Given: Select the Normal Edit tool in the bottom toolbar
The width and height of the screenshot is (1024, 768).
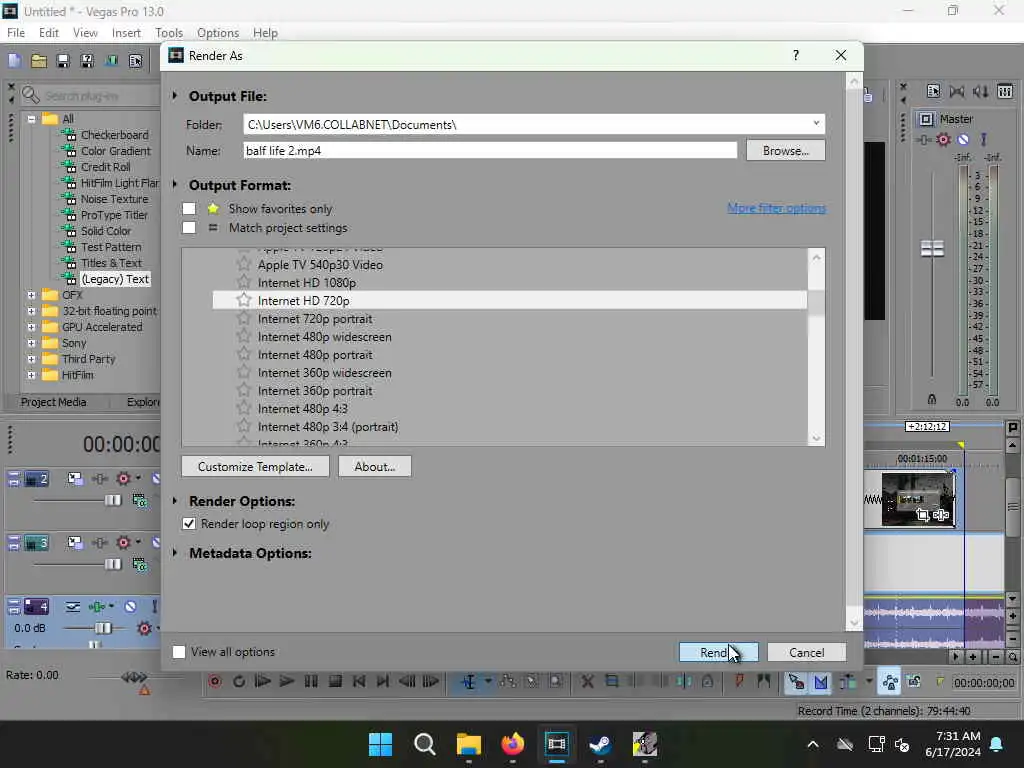Looking at the screenshot, I should pos(469,682).
